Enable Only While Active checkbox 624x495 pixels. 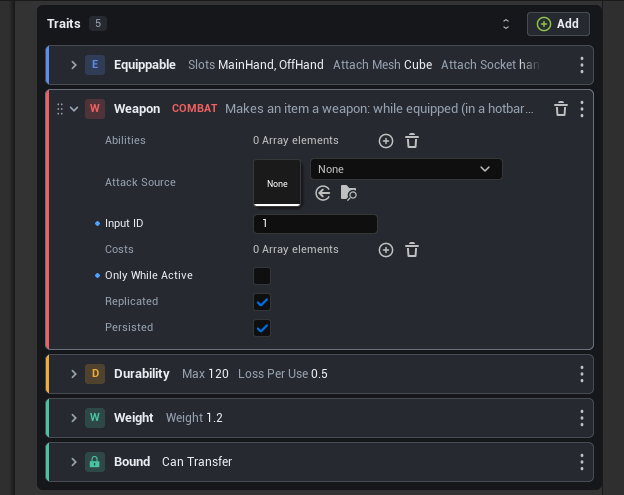point(262,276)
